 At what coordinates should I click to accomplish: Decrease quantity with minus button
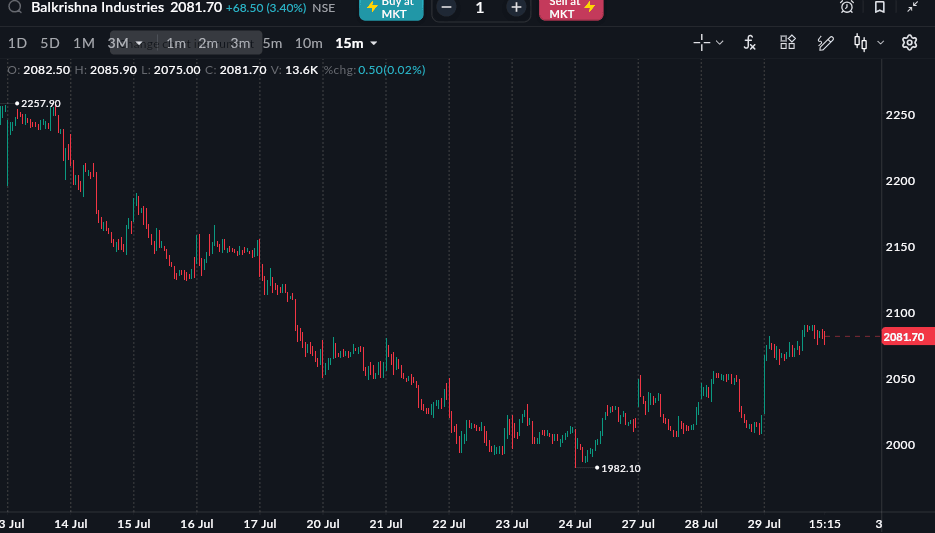click(x=447, y=8)
